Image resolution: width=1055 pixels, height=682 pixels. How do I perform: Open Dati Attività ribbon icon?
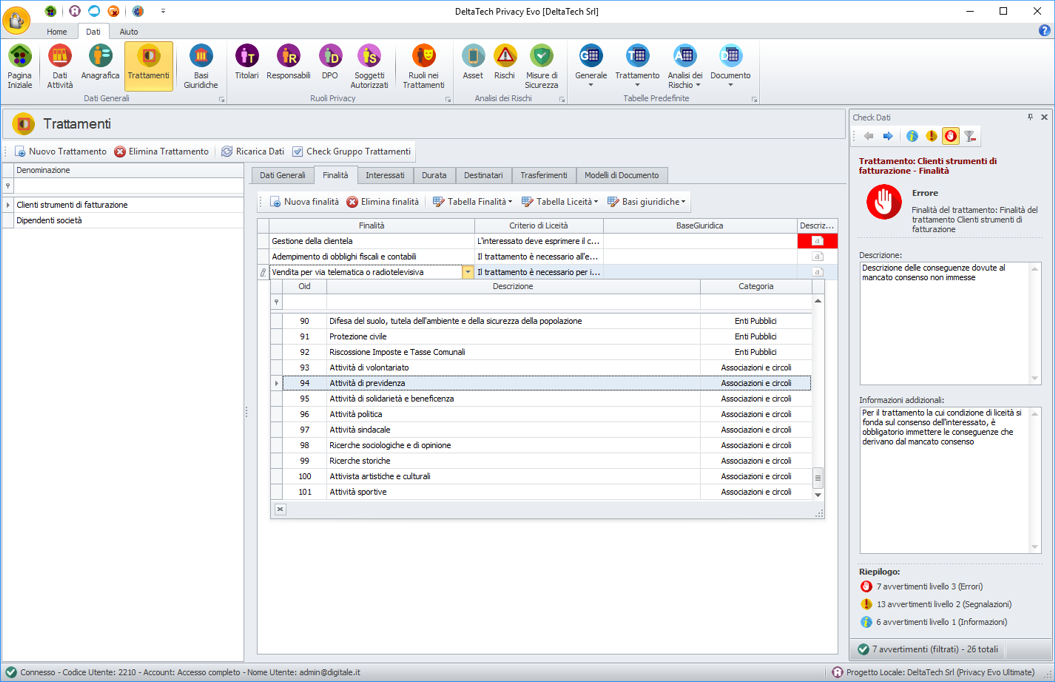click(60, 67)
